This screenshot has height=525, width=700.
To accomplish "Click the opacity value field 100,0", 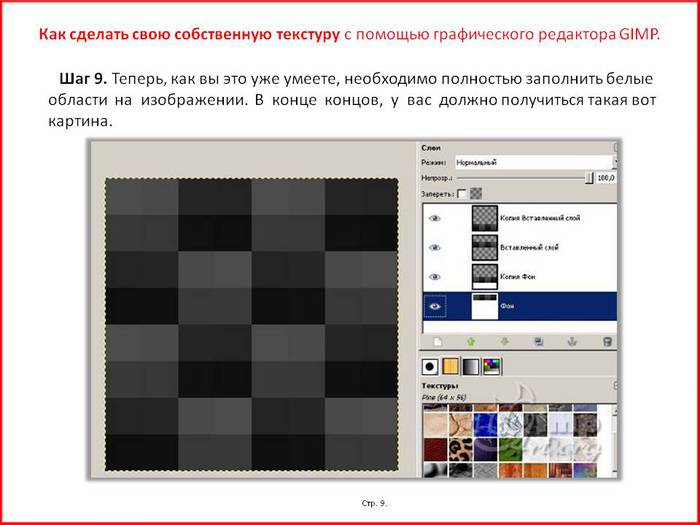I will (x=607, y=178).
